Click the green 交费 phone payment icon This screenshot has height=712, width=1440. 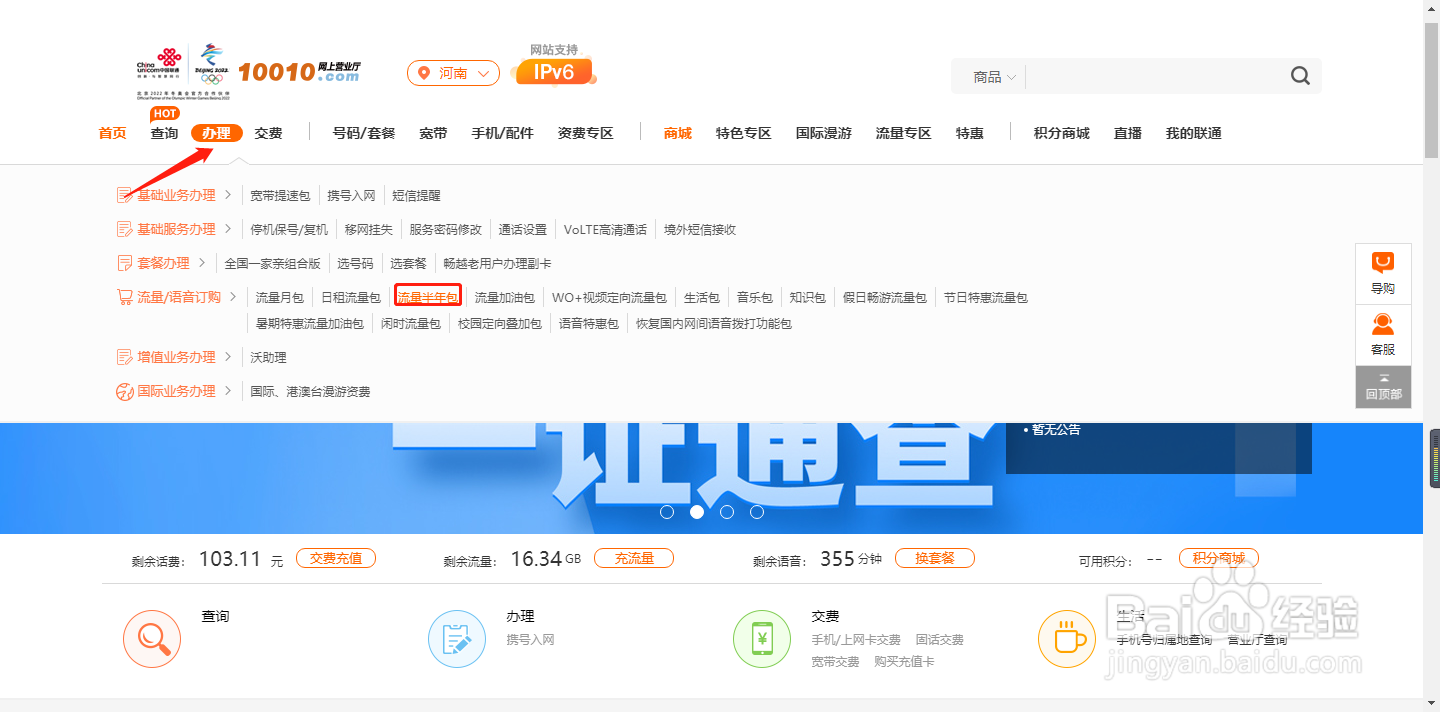coord(762,638)
